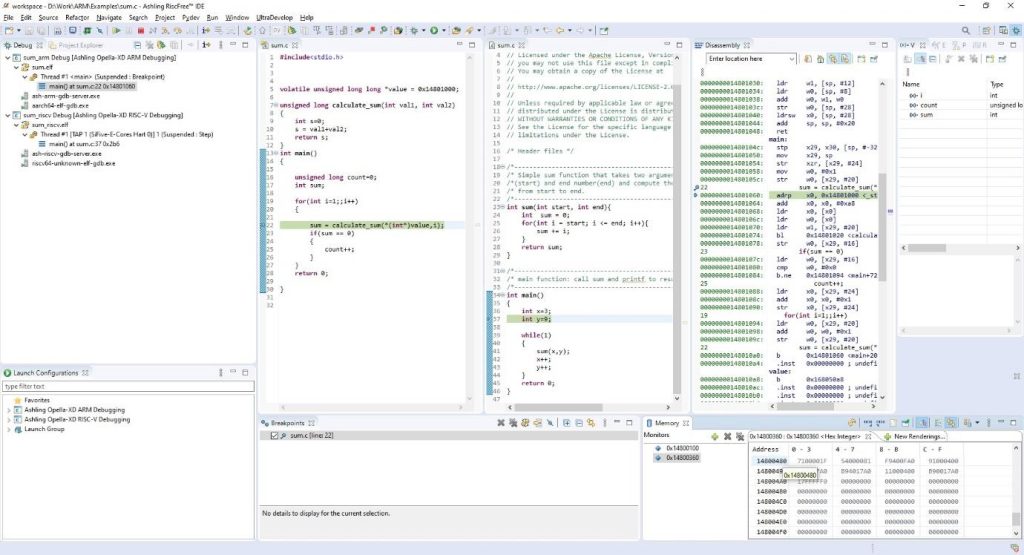The height and width of the screenshot is (555, 1024).
Task: Click instruction stepping mode icon in Debug view
Action: (x=206, y=45)
